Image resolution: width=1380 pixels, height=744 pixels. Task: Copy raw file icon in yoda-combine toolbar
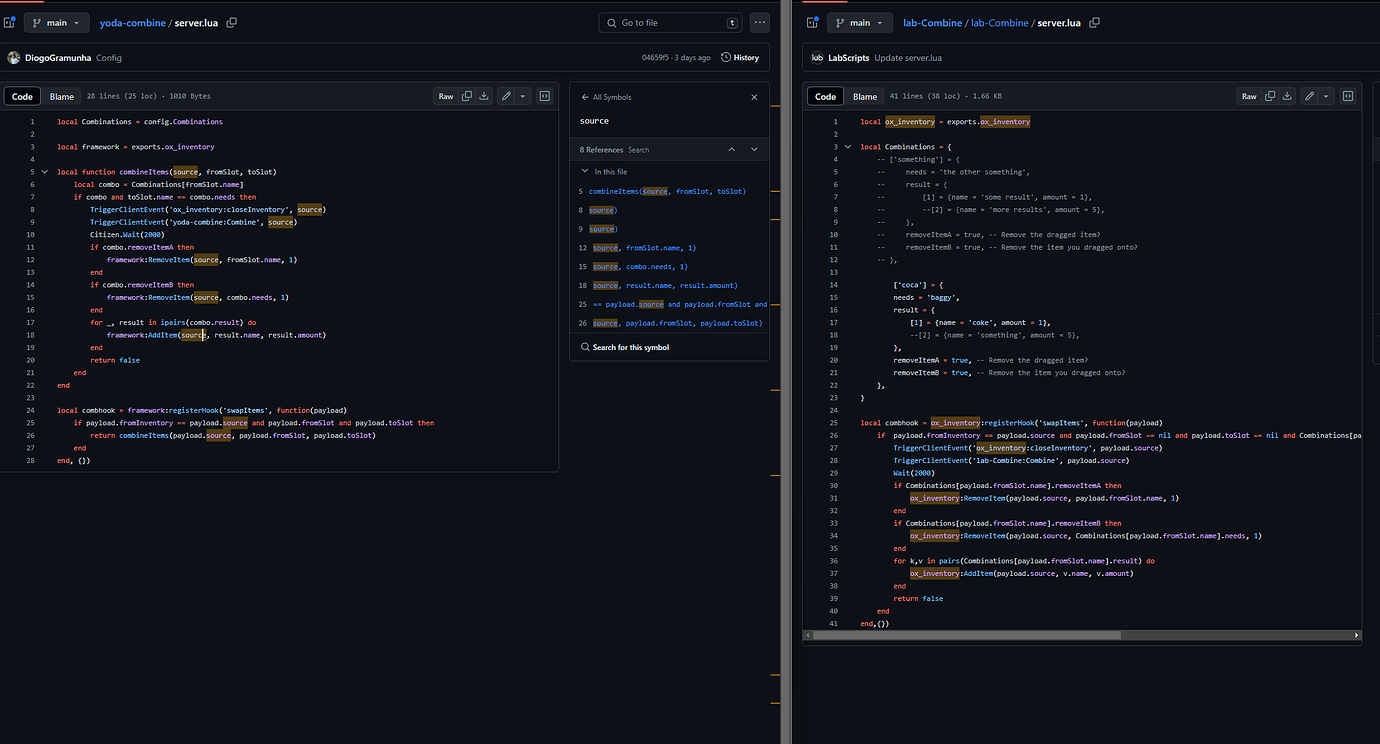click(467, 96)
